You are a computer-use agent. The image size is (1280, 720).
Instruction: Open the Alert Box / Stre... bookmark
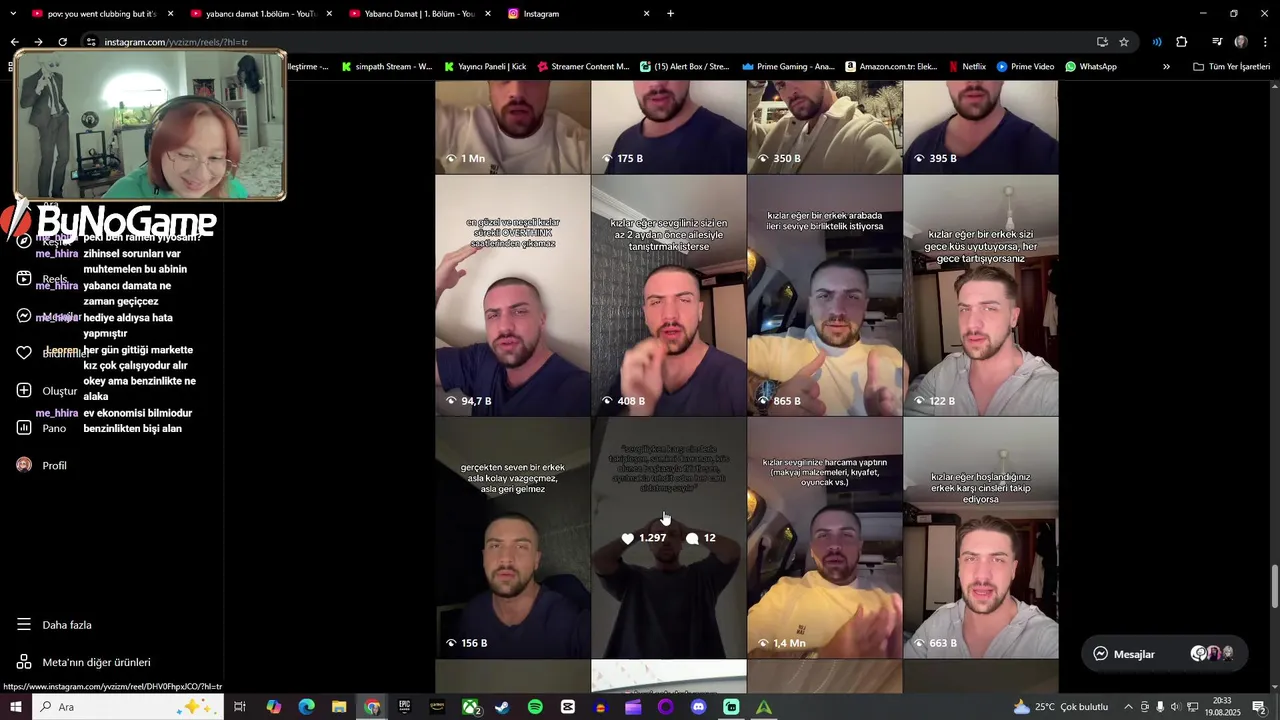click(x=685, y=67)
